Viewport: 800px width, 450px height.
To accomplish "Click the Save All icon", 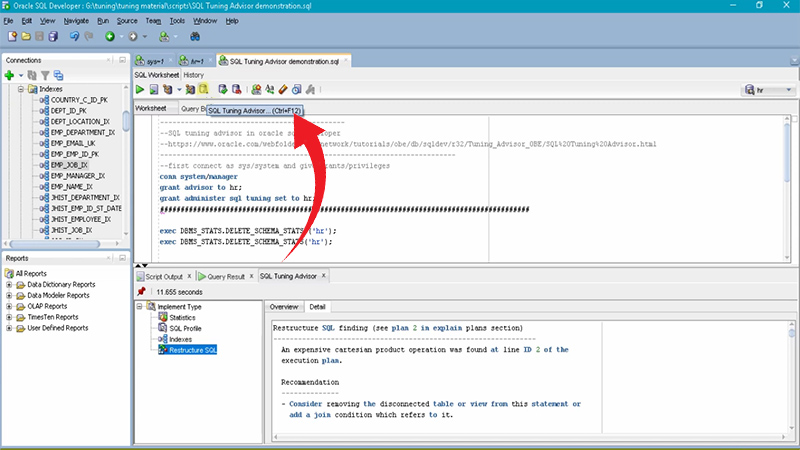I will tap(53, 37).
